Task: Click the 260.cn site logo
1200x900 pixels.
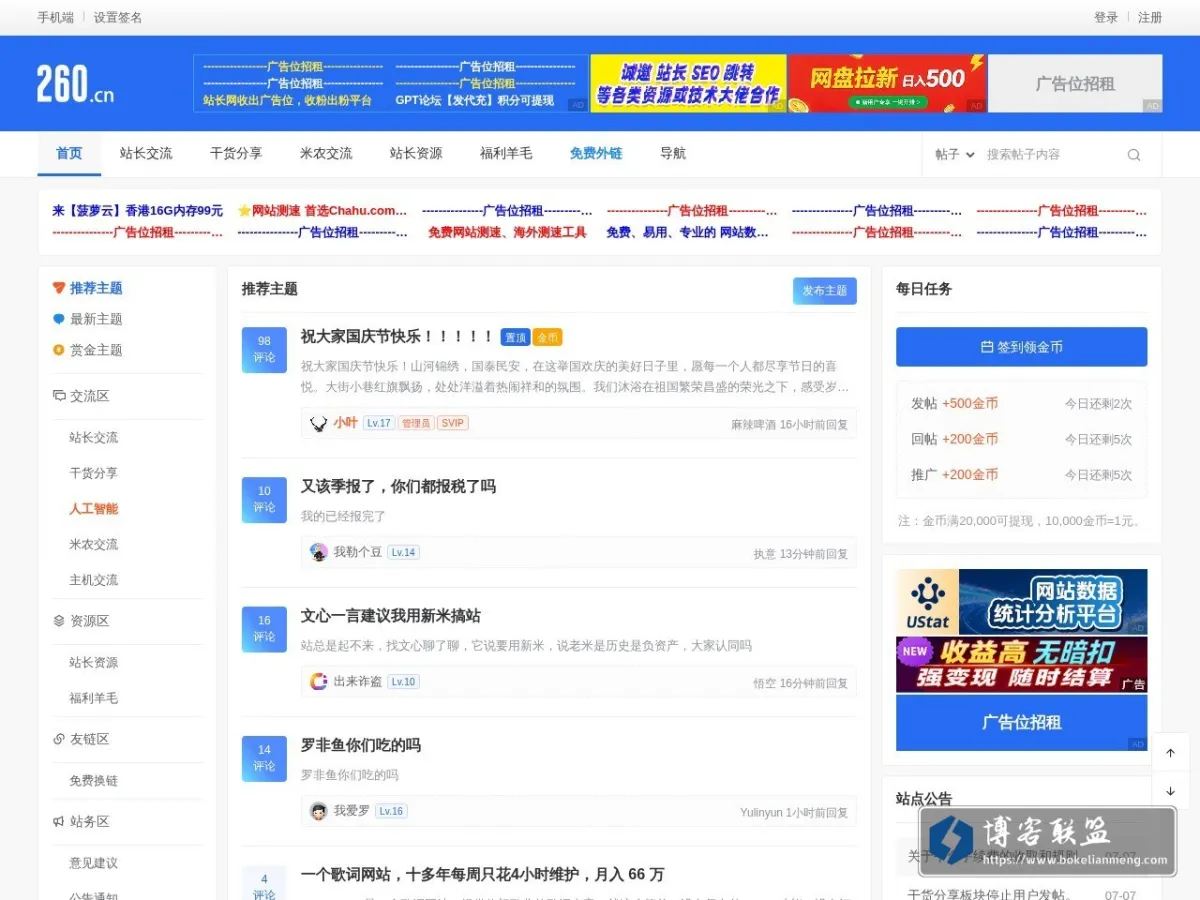Action: [76, 84]
